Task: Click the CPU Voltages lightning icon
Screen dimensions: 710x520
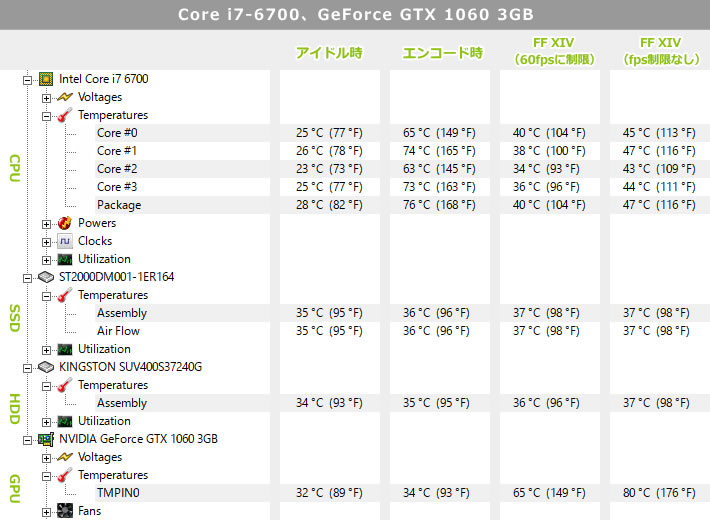Action: [65, 97]
